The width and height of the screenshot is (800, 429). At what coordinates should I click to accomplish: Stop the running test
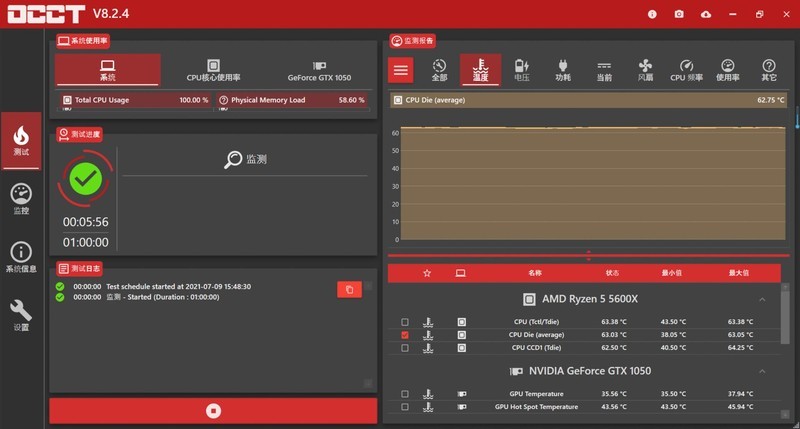(213, 411)
